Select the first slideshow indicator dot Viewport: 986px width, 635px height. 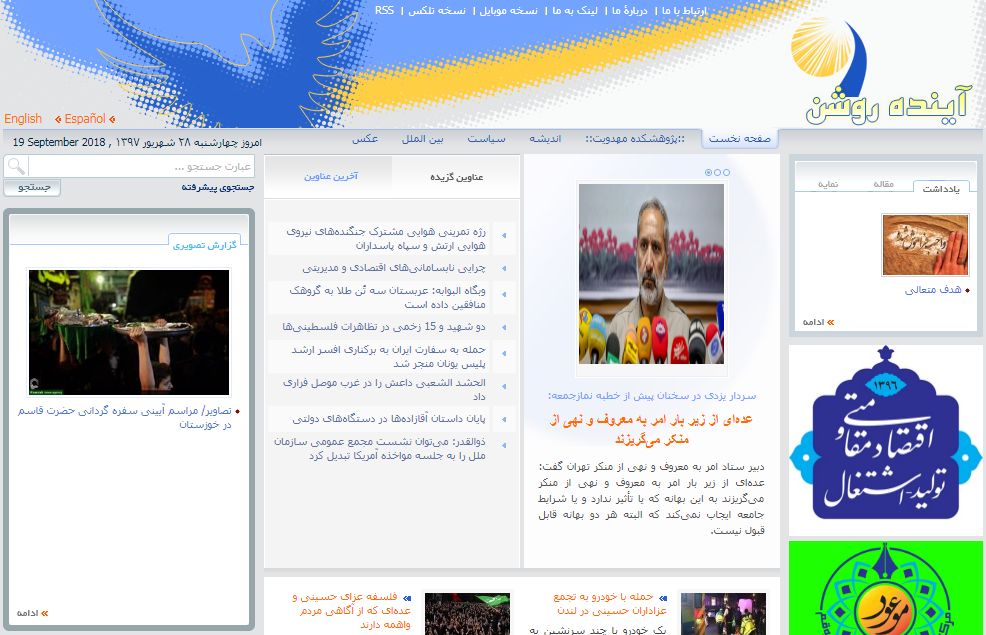[x=709, y=173]
